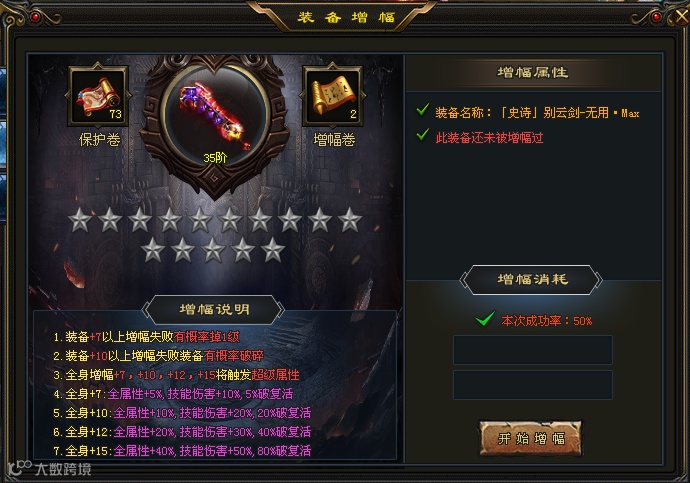Click the 保护卷 protection scroll icon

(98, 96)
